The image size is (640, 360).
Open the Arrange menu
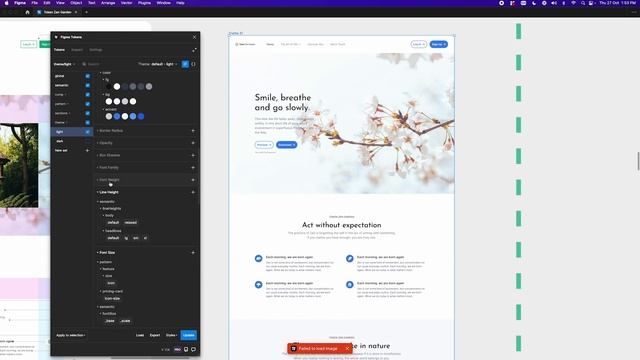pyautogui.click(x=108, y=3)
